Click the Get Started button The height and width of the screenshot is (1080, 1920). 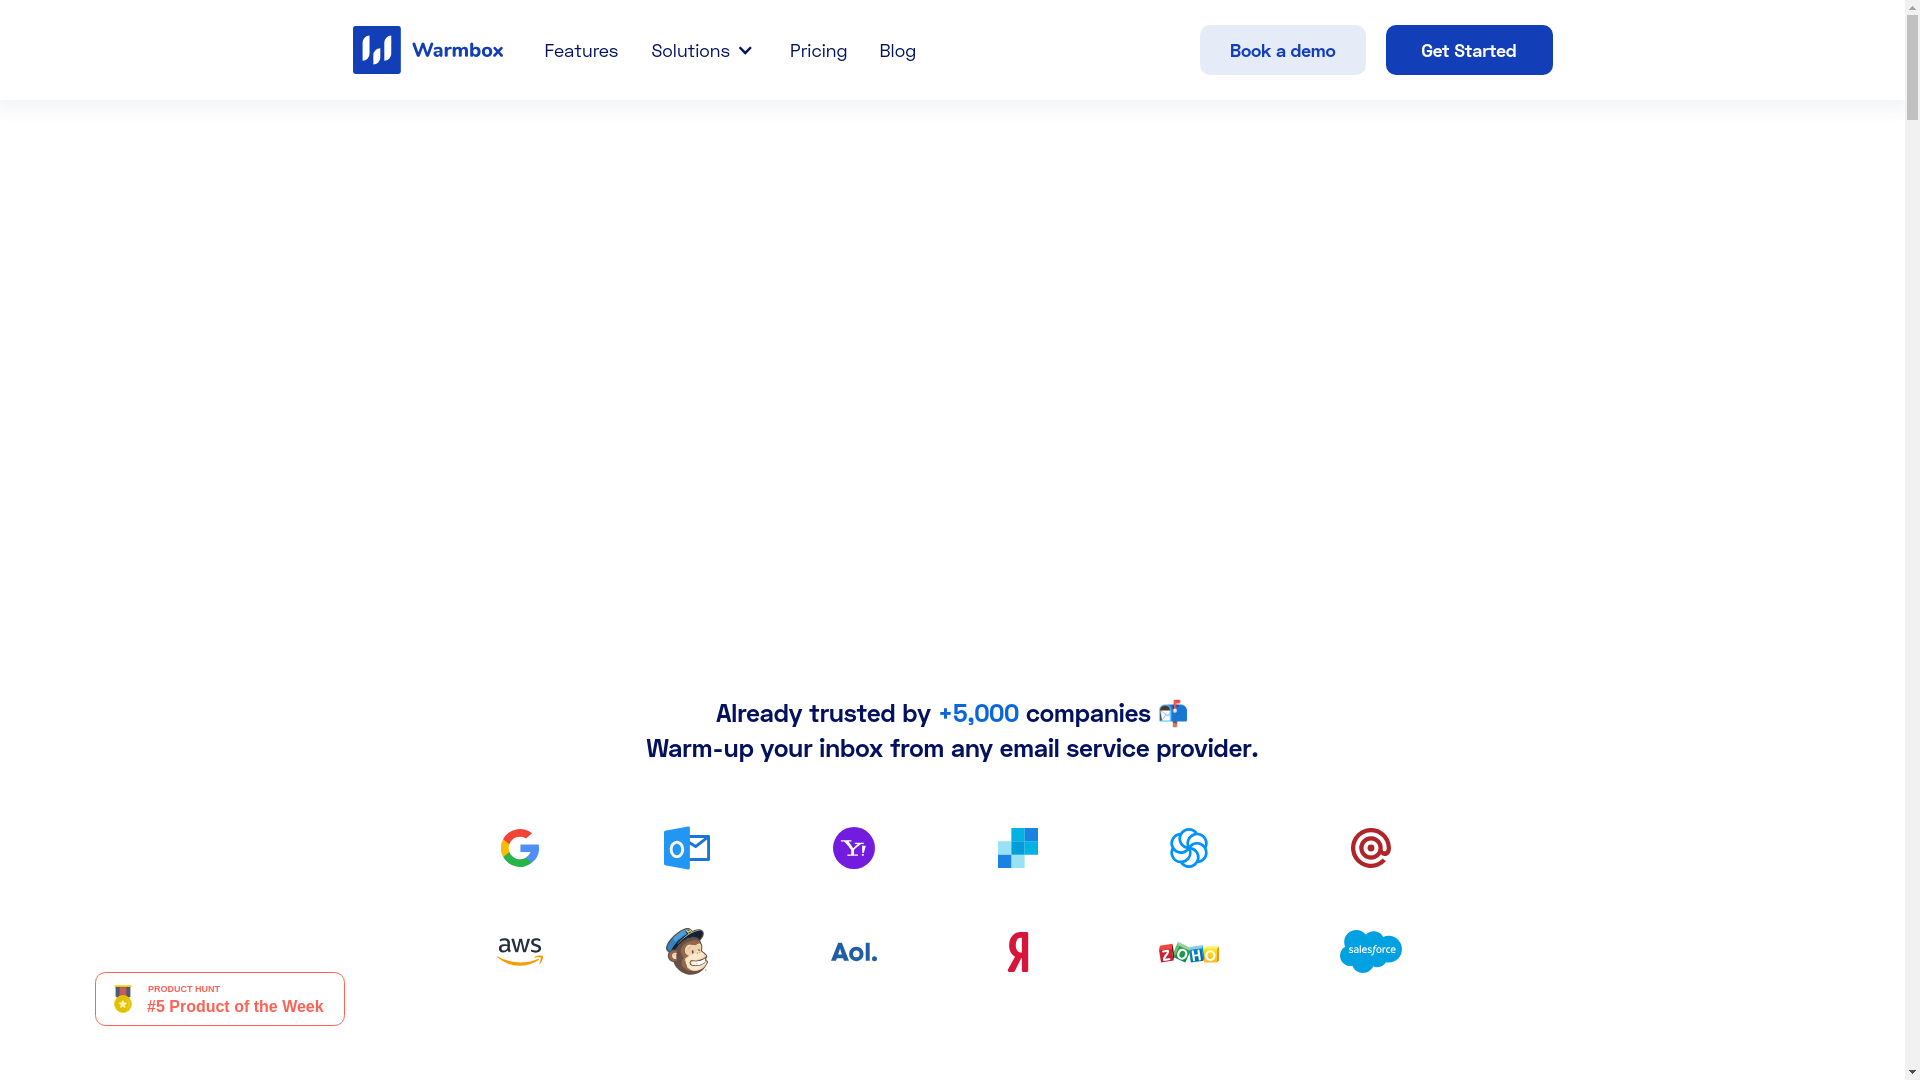(x=1468, y=50)
